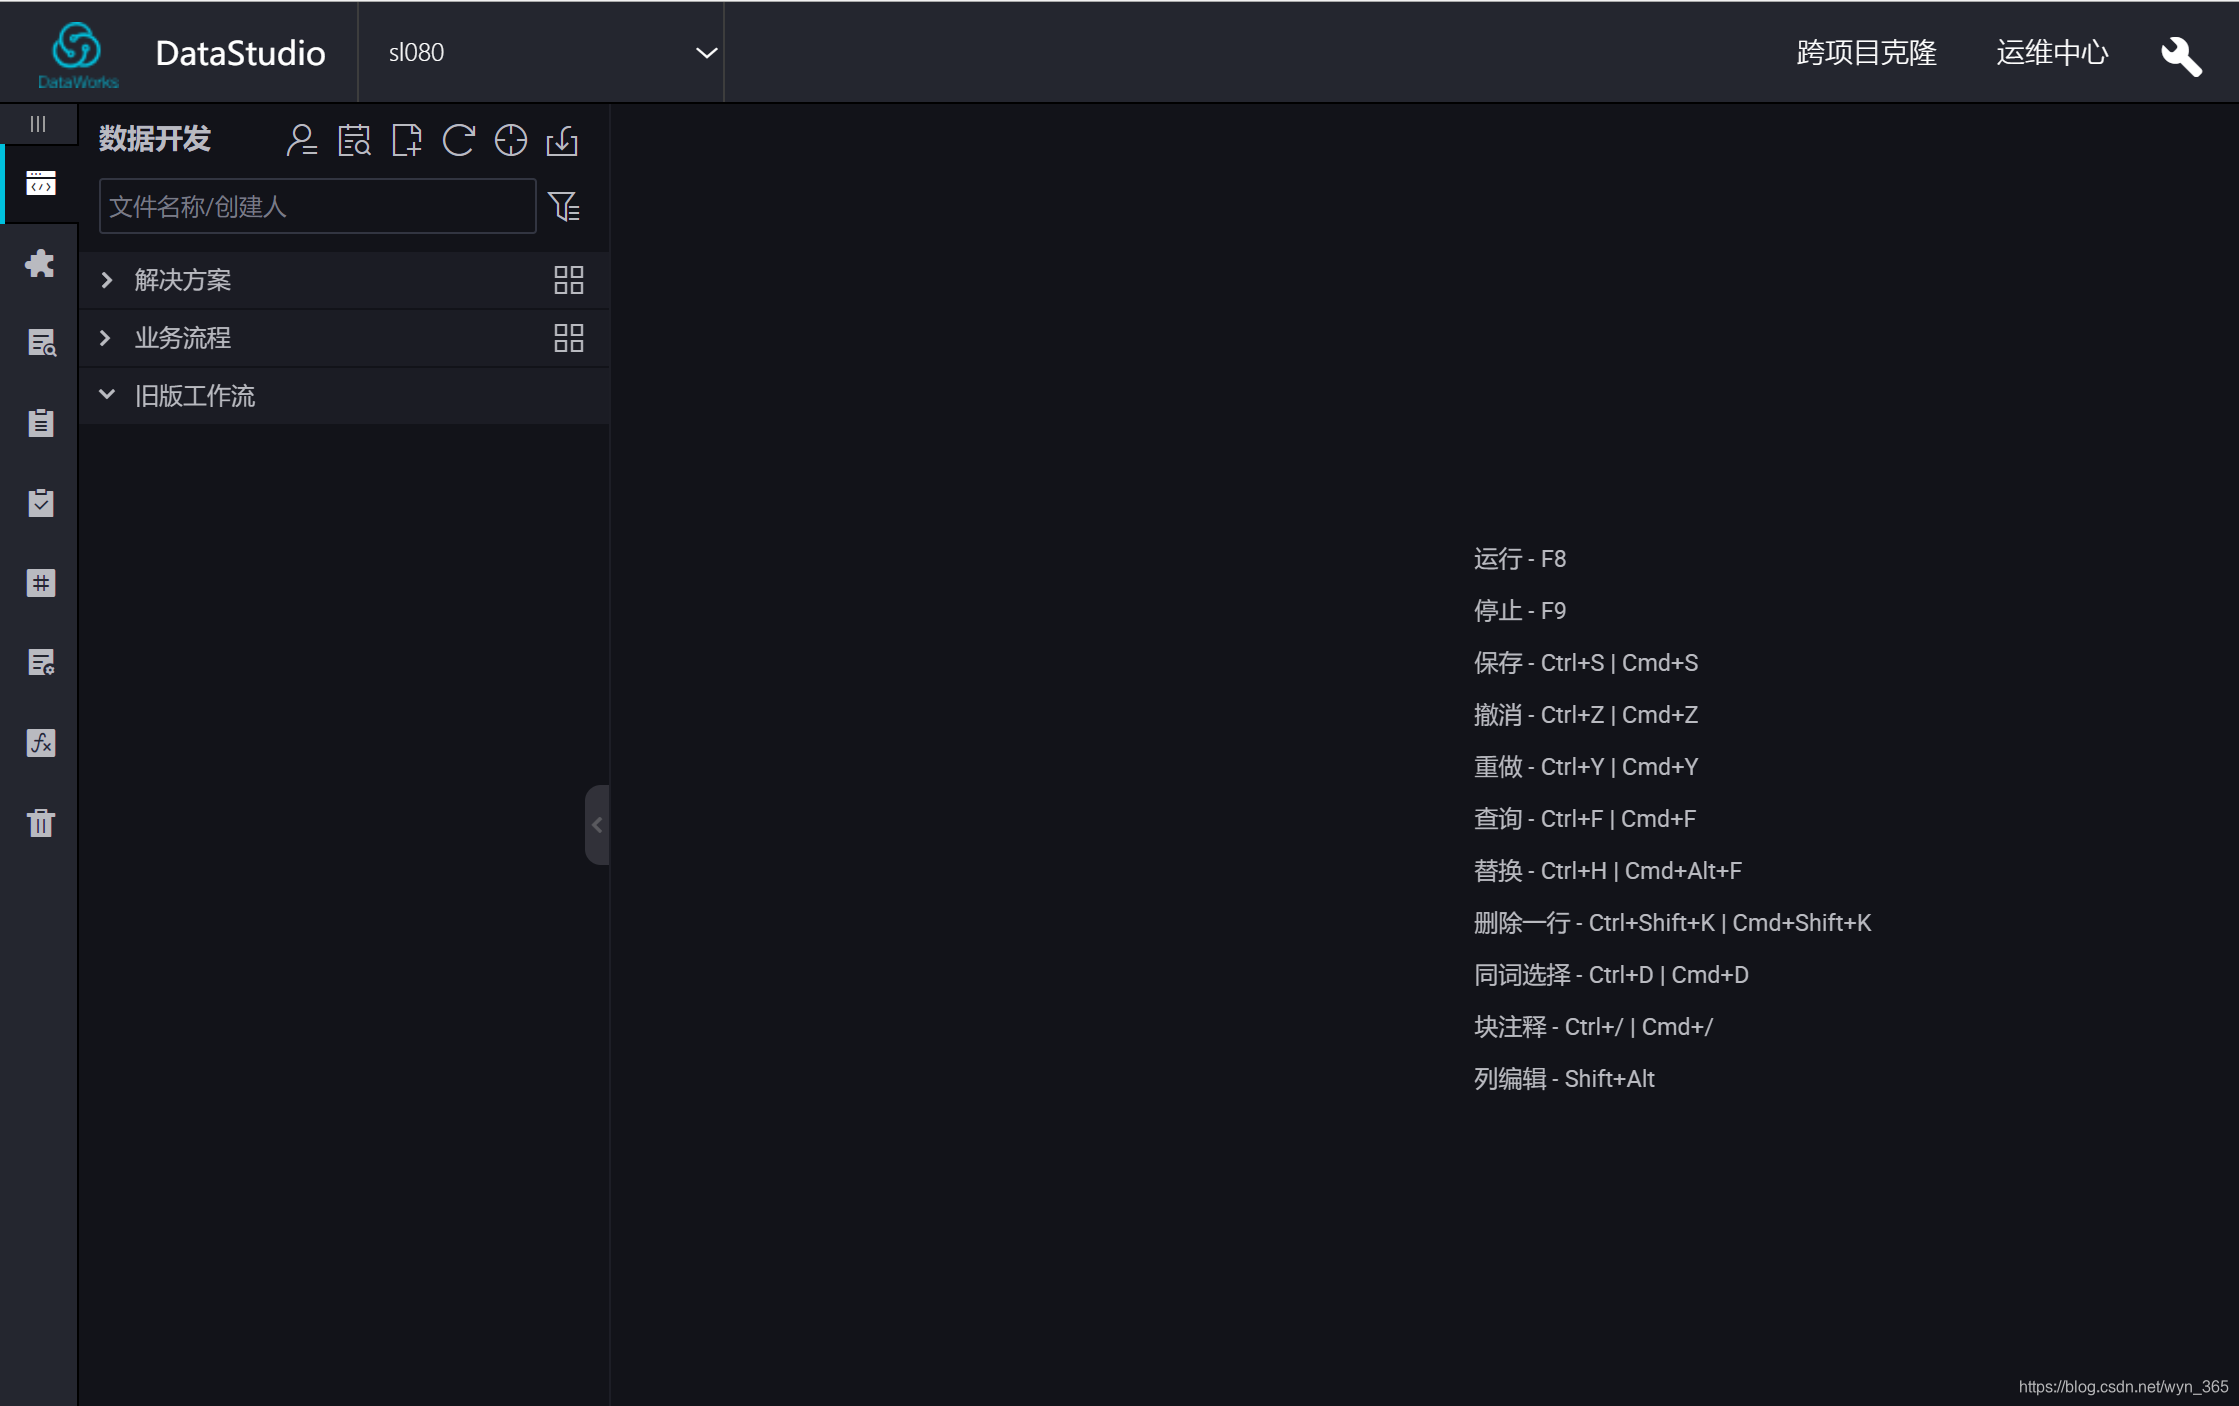Screen dimensions: 2239x1406
Task: Expand the 业务流程 tree node
Action: point(106,338)
